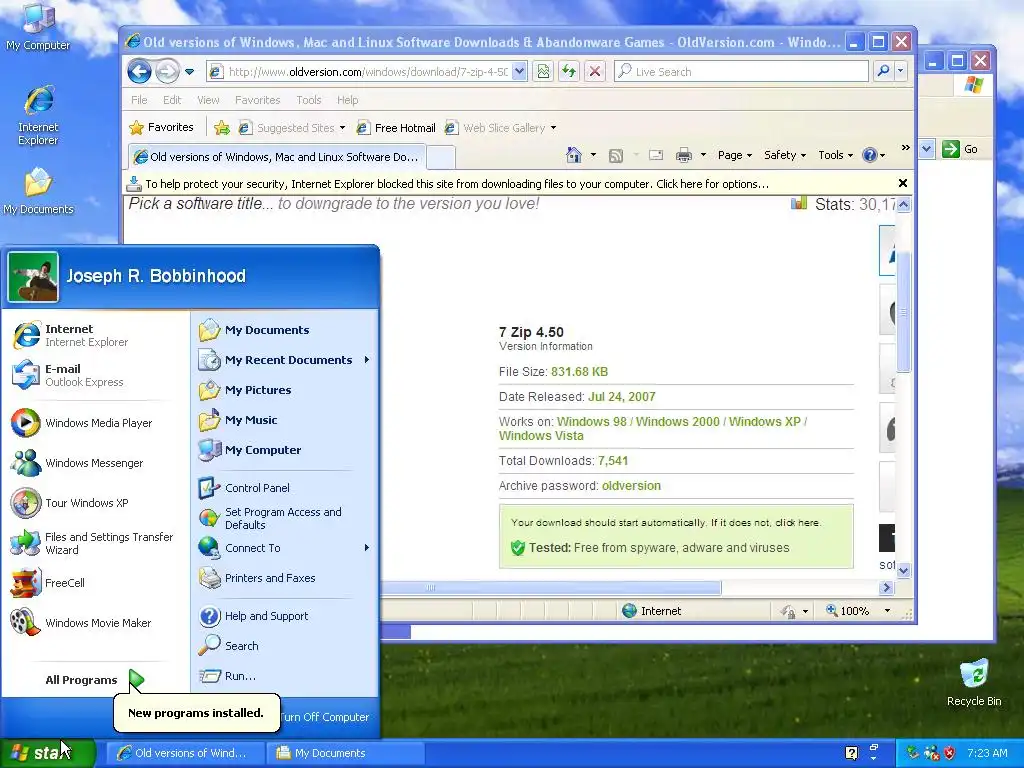Click the Start button
The width and height of the screenshot is (1024, 768).
click(x=47, y=753)
